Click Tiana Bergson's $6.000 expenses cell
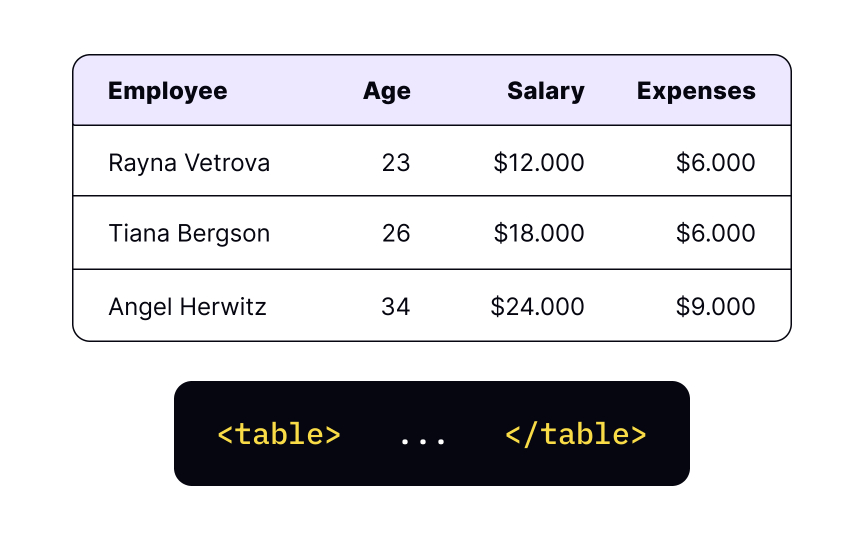 click(715, 234)
